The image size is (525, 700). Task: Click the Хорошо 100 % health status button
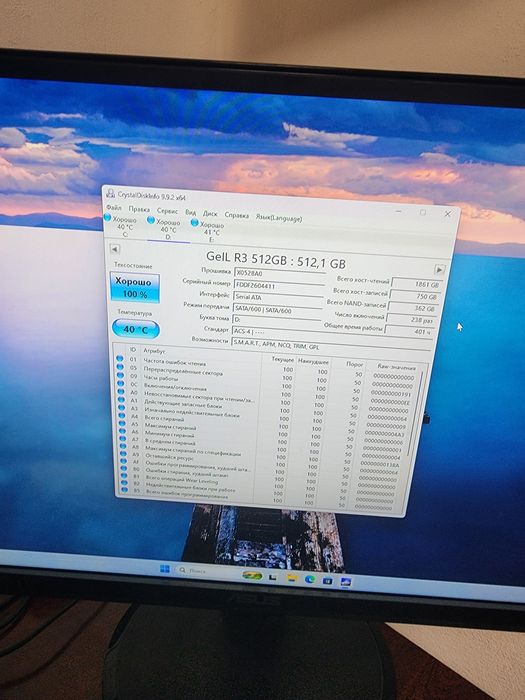(x=135, y=288)
